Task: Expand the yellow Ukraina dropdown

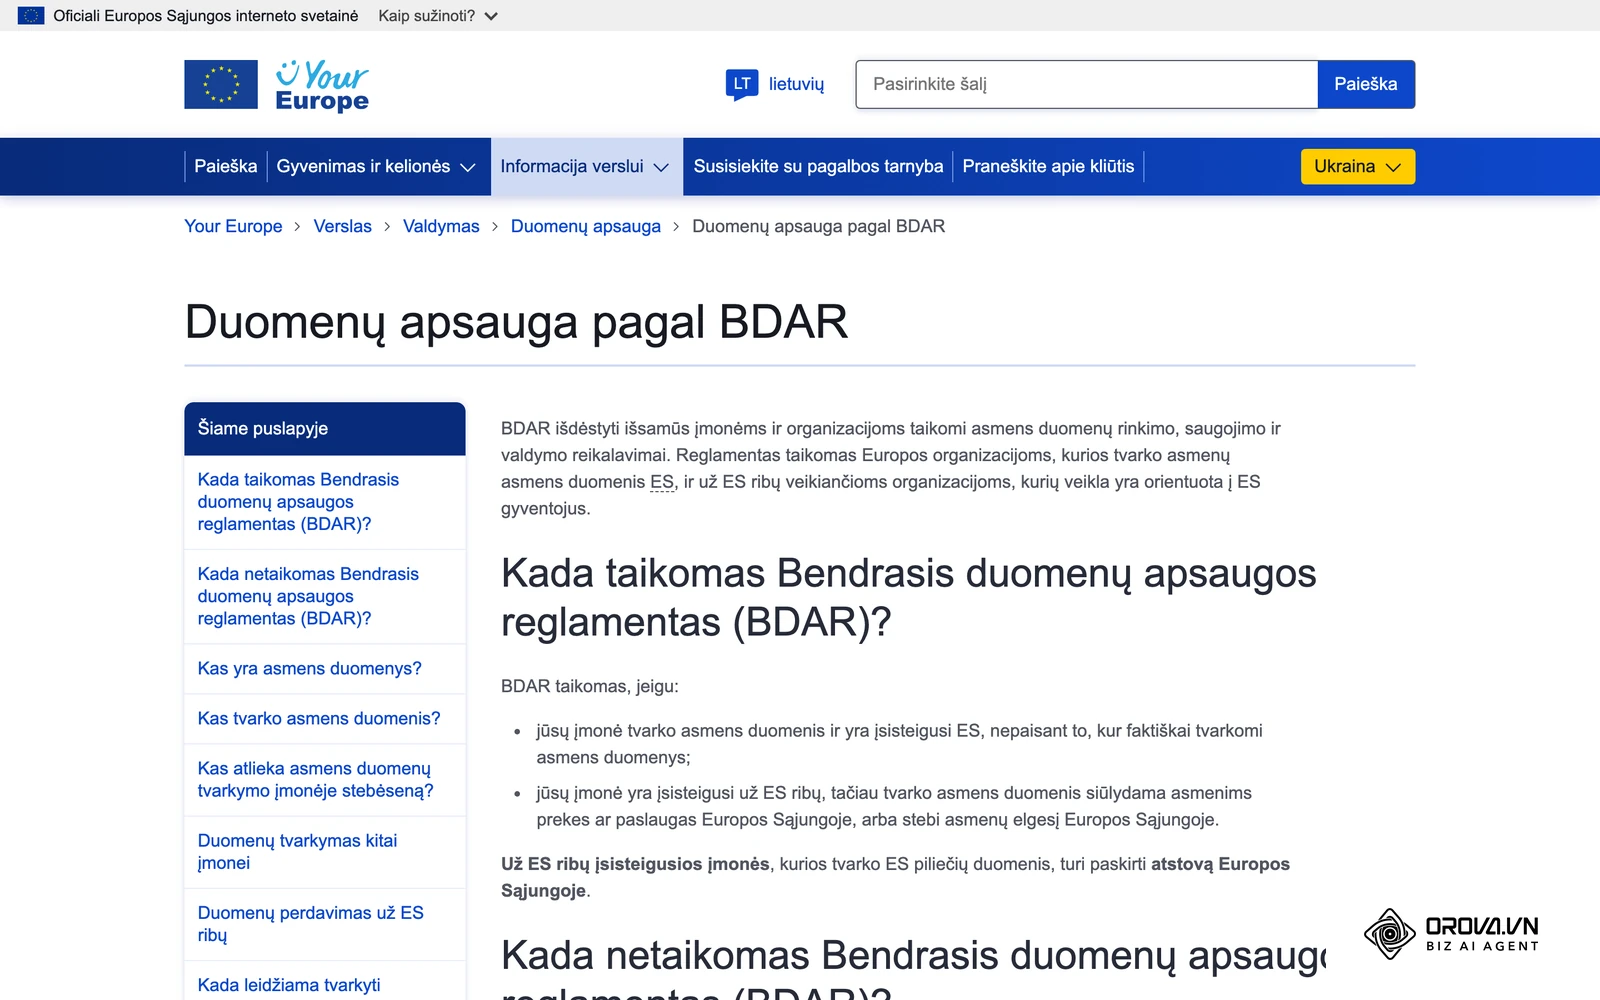Action: [1358, 166]
